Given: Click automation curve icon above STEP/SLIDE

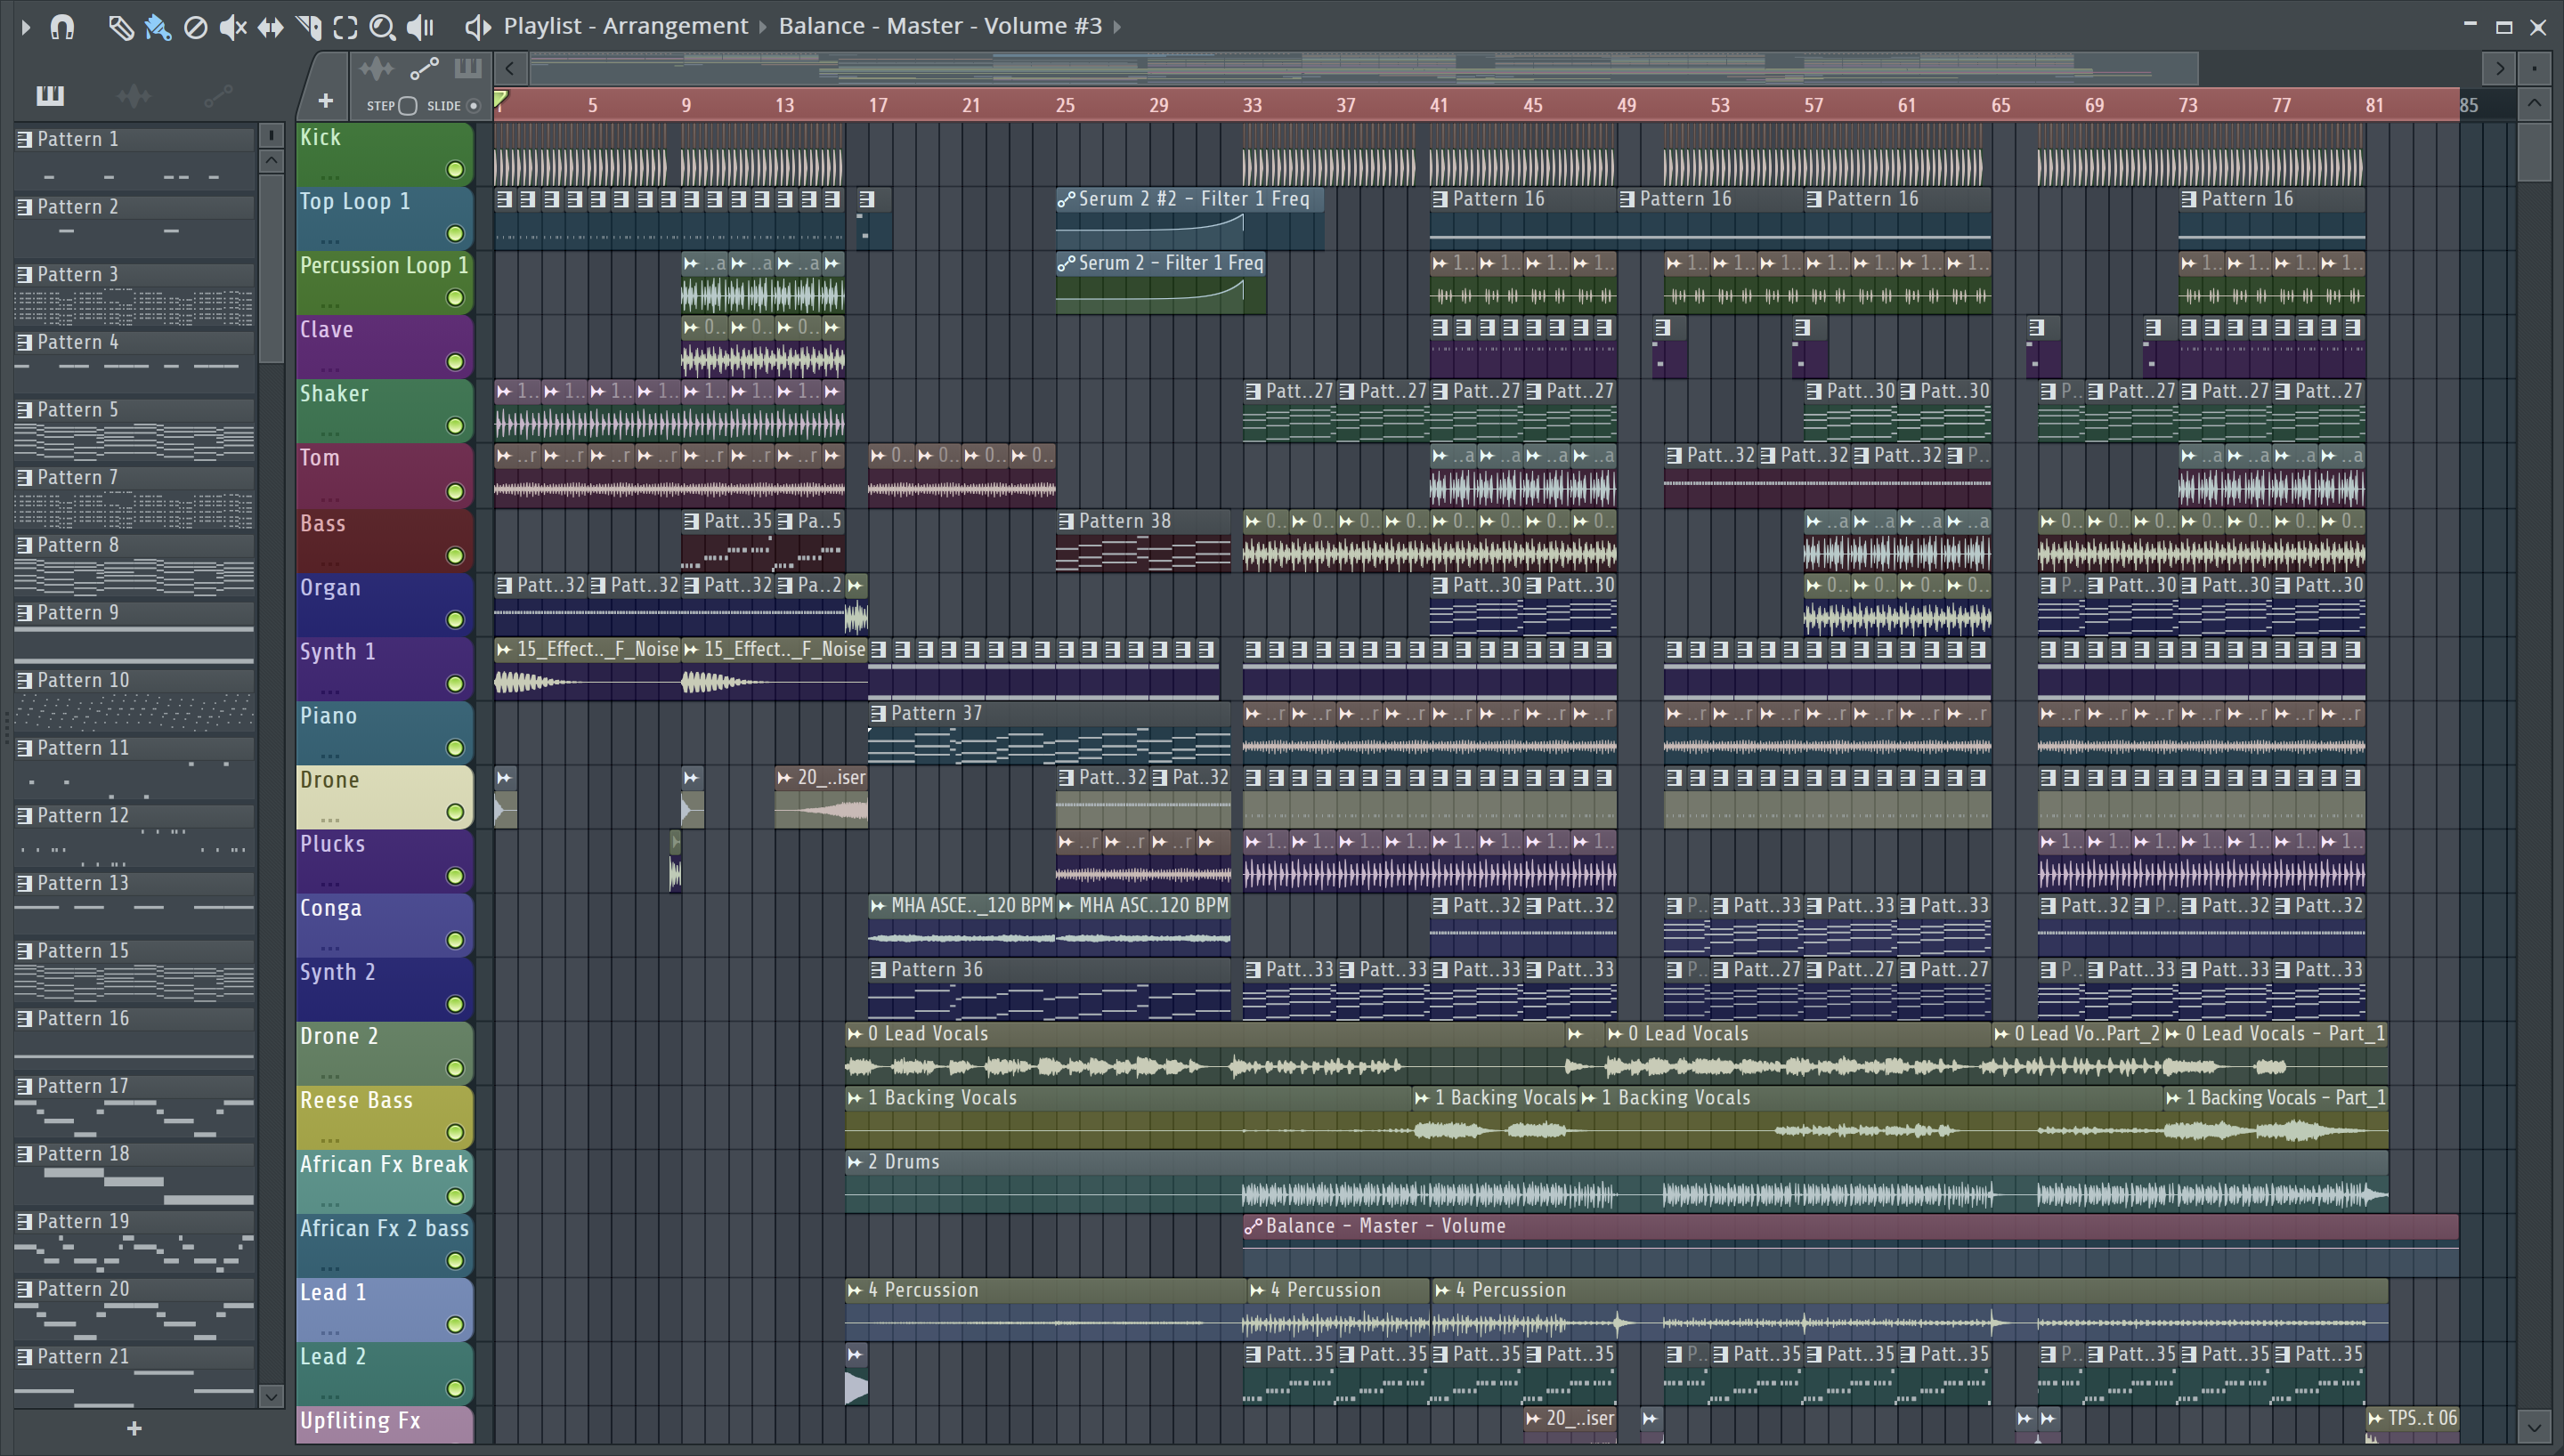Looking at the screenshot, I should (424, 69).
